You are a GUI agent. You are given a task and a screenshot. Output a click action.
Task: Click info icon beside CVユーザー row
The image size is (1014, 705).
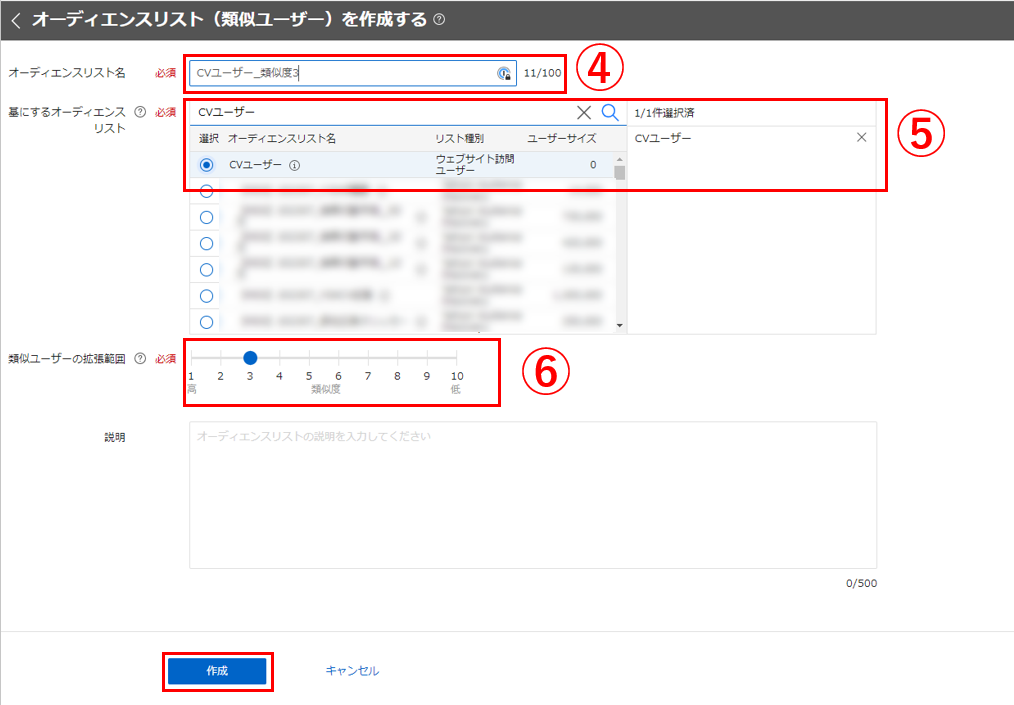294,165
